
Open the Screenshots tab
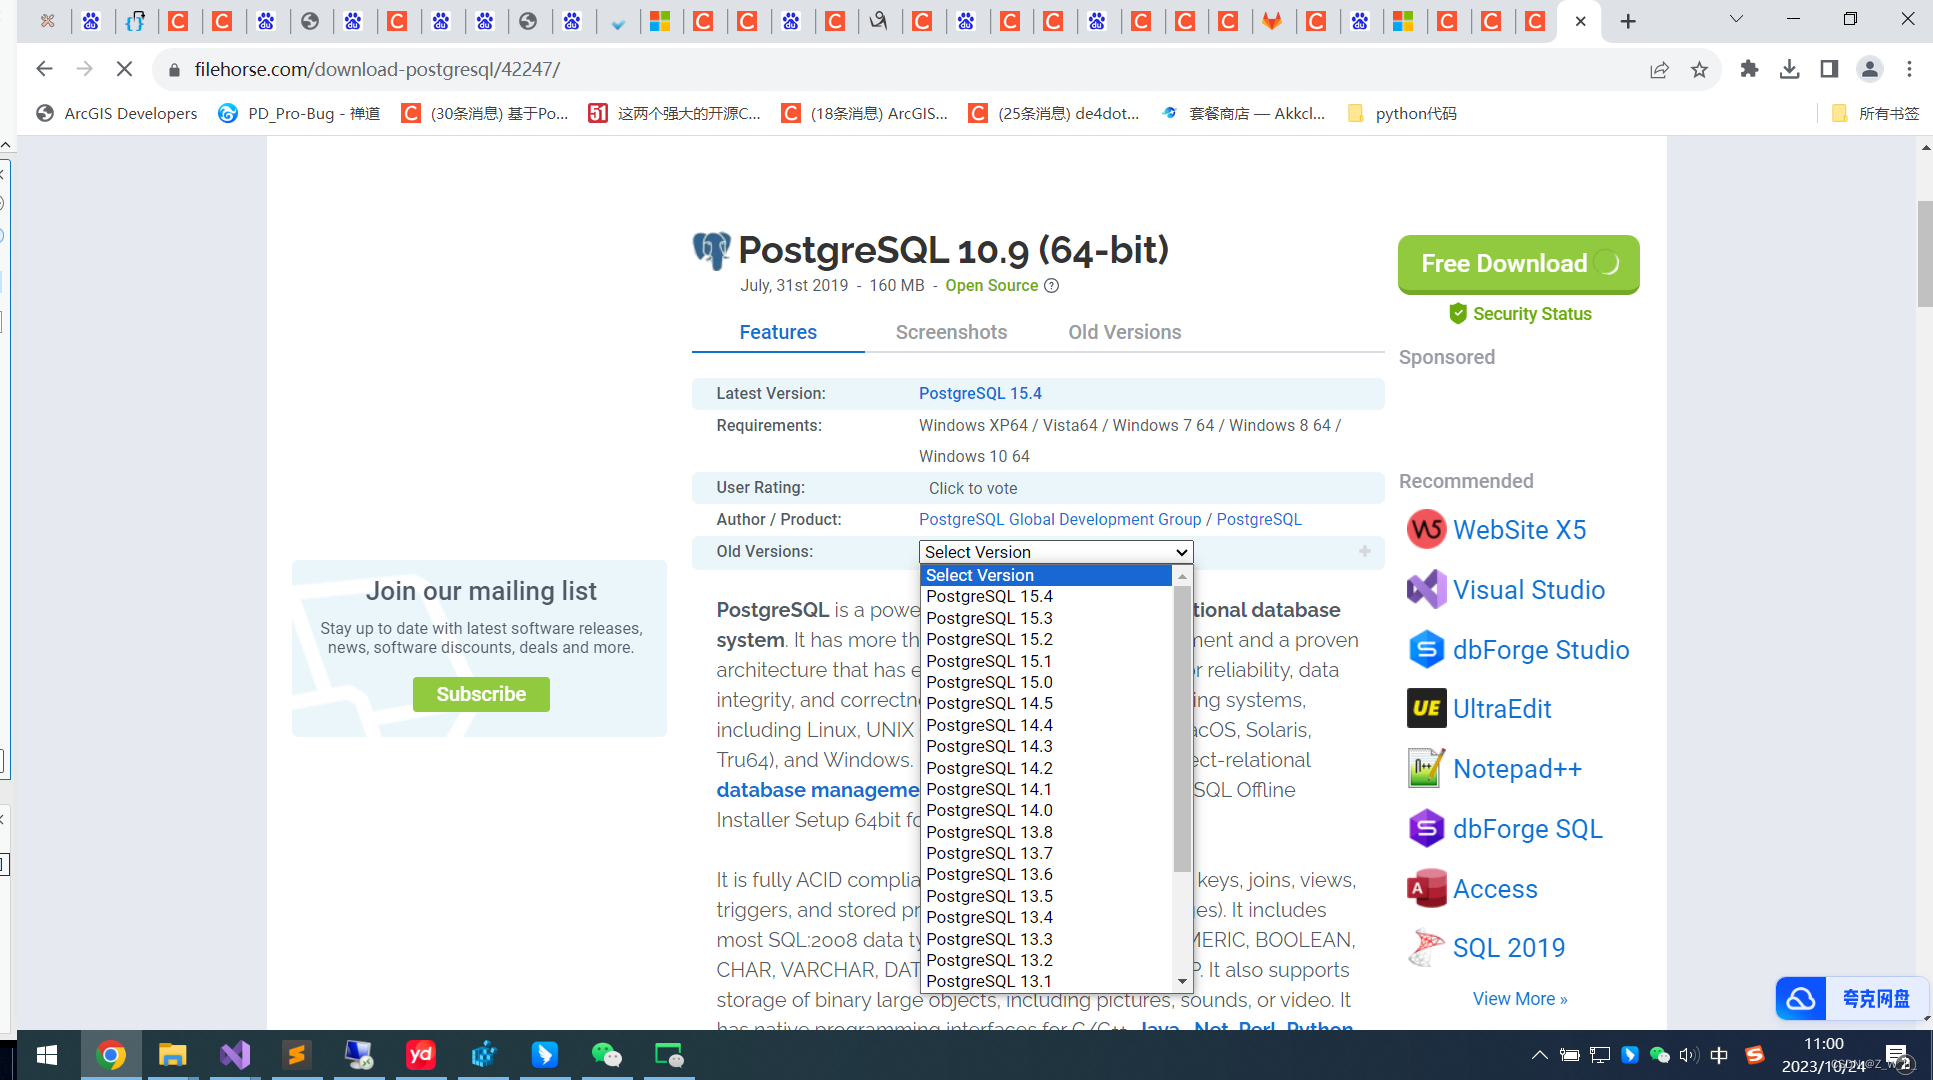tap(951, 332)
